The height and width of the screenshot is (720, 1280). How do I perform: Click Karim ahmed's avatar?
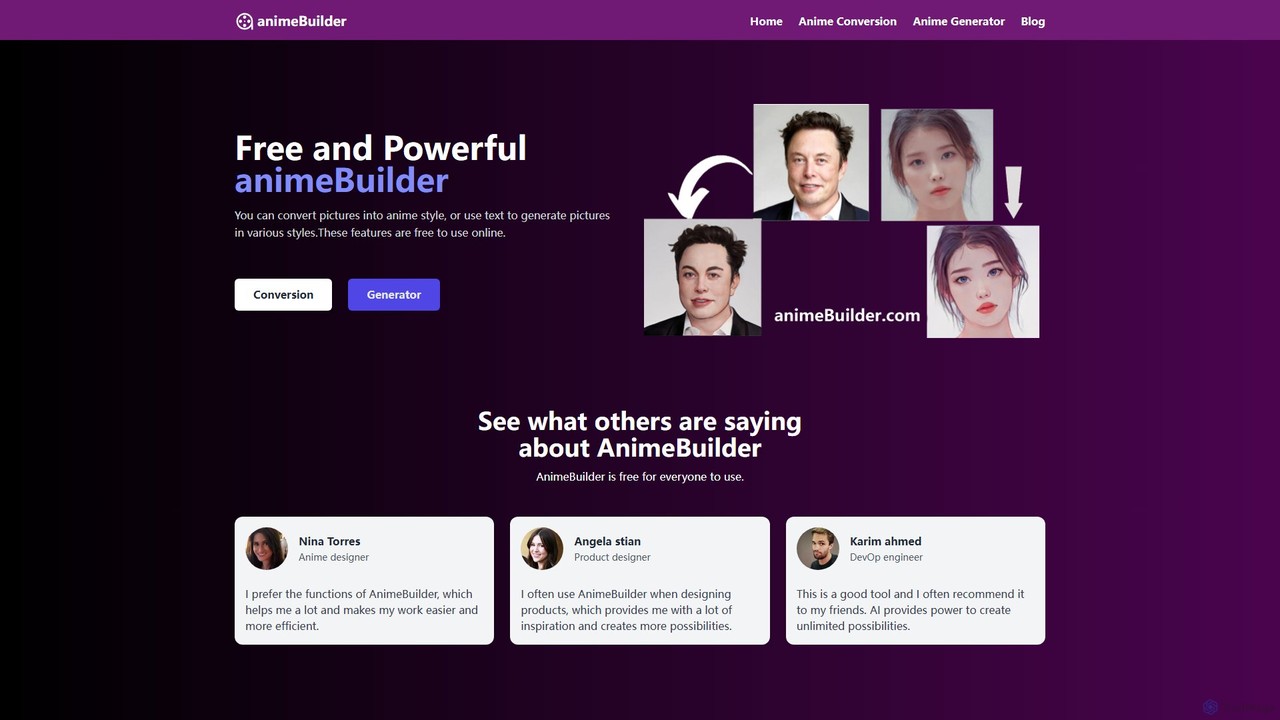tap(818, 549)
